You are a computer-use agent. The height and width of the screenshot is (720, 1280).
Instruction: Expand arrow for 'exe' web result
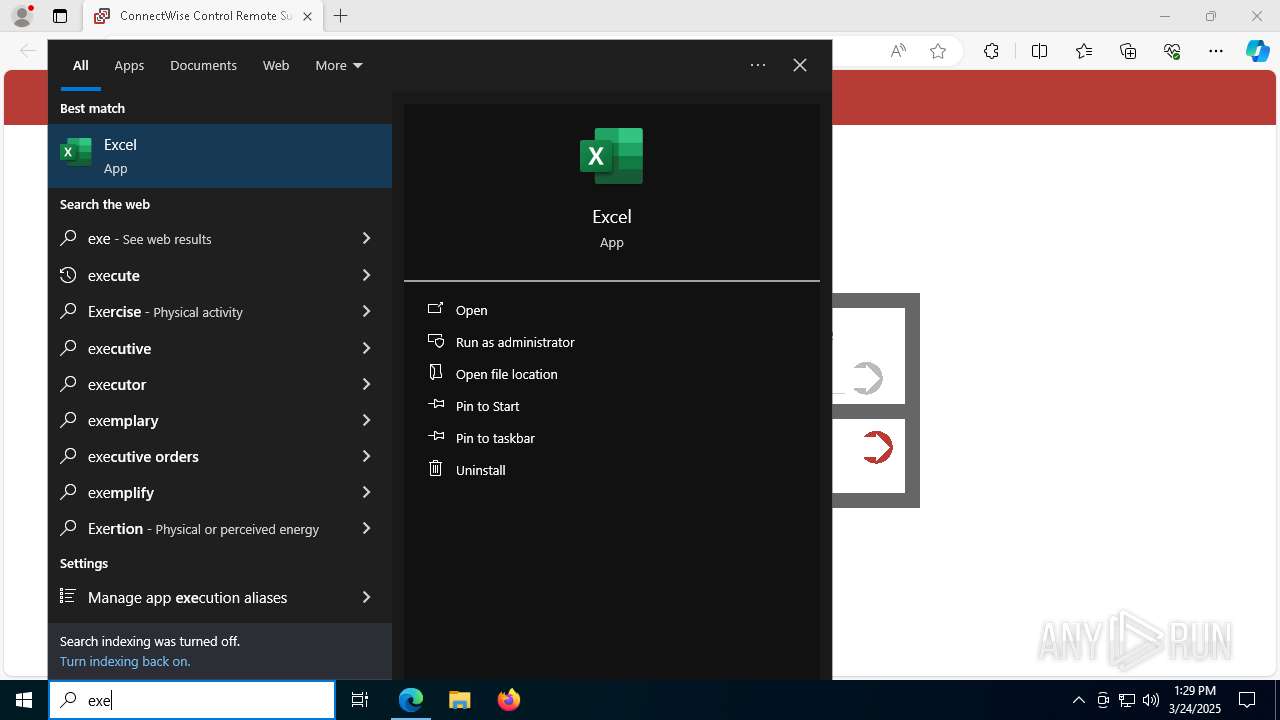(366, 239)
